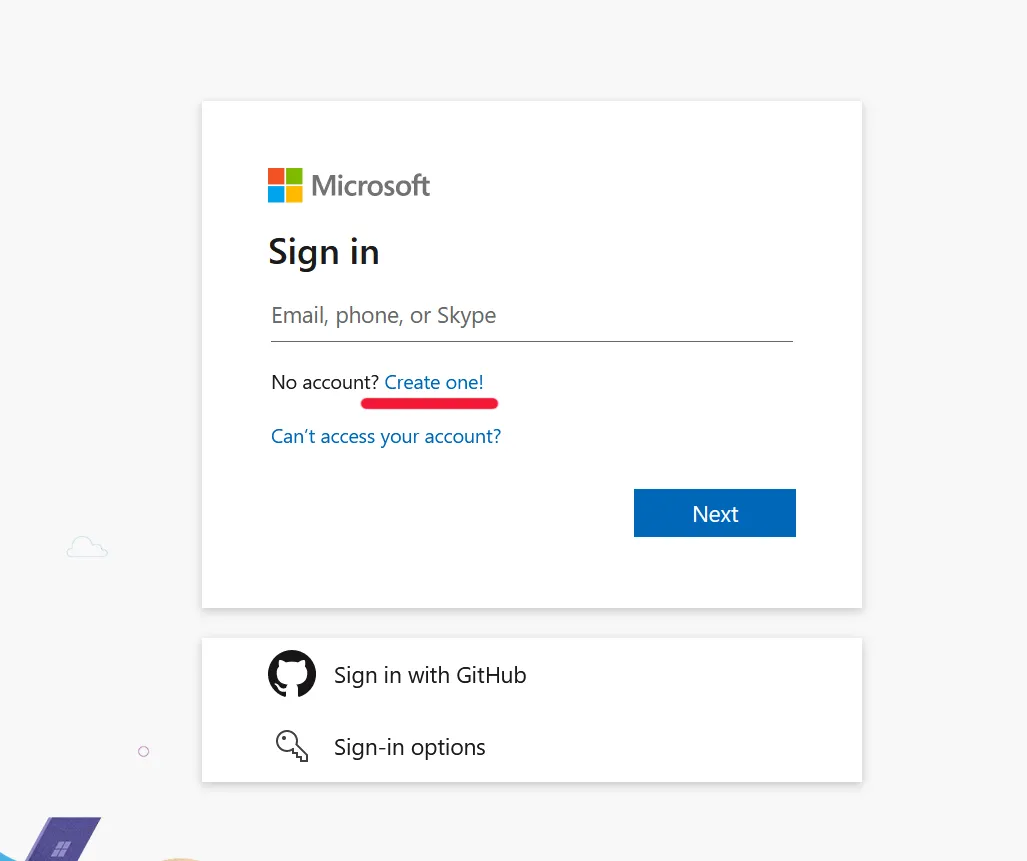Click the small circle decoration near the bottom left
The width and height of the screenshot is (1027, 861).
[143, 751]
